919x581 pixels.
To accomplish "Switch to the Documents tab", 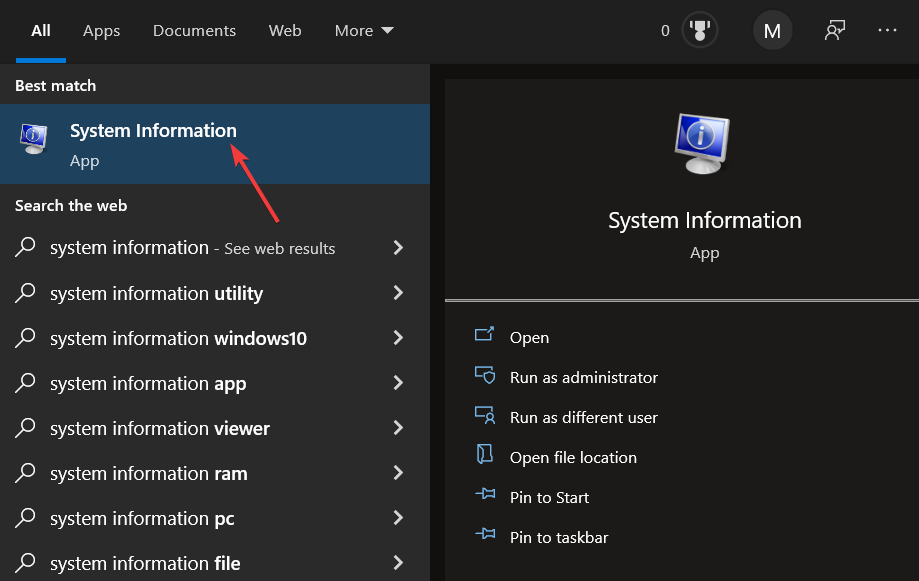I will pos(193,30).
